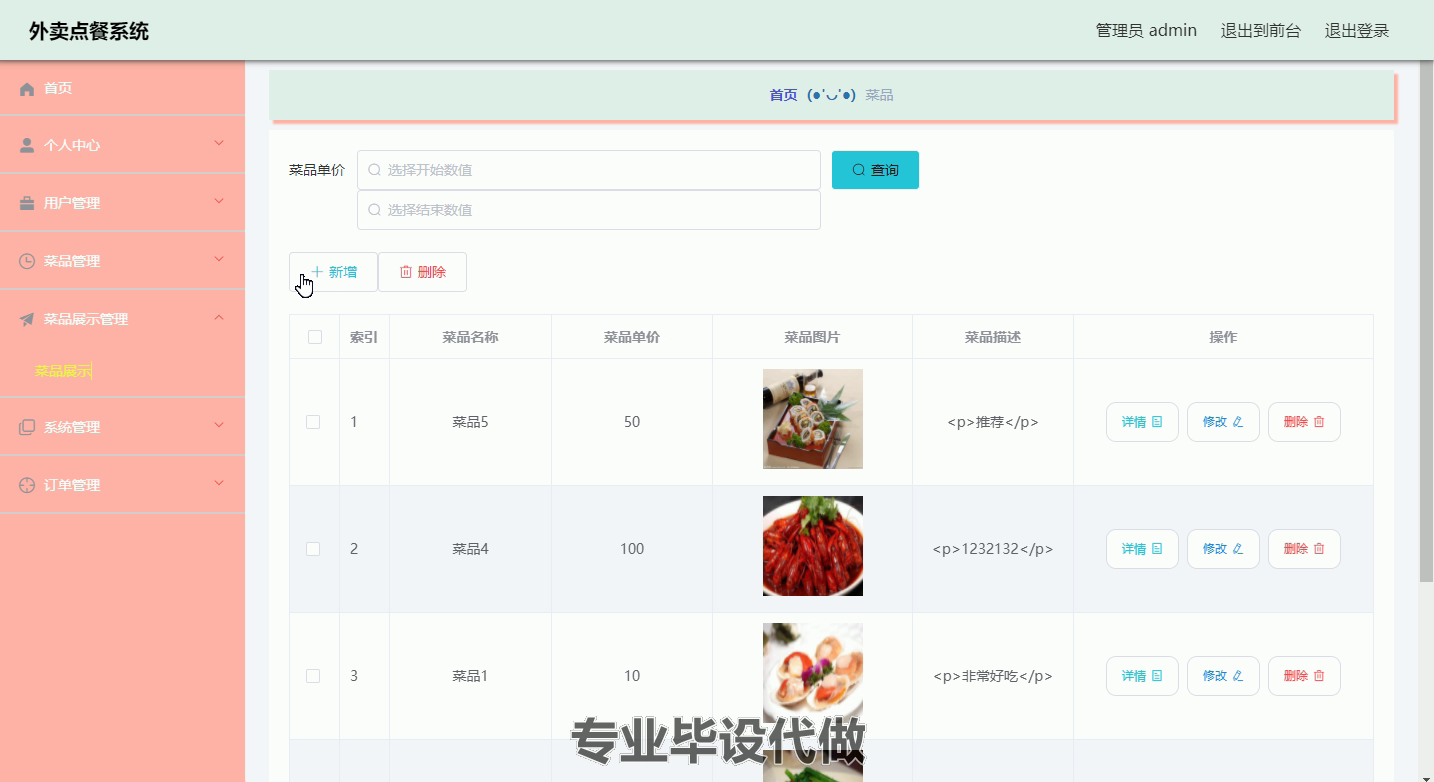Click the magnifier icon in 选择开始数值 field
The width and height of the screenshot is (1434, 782).
click(375, 170)
